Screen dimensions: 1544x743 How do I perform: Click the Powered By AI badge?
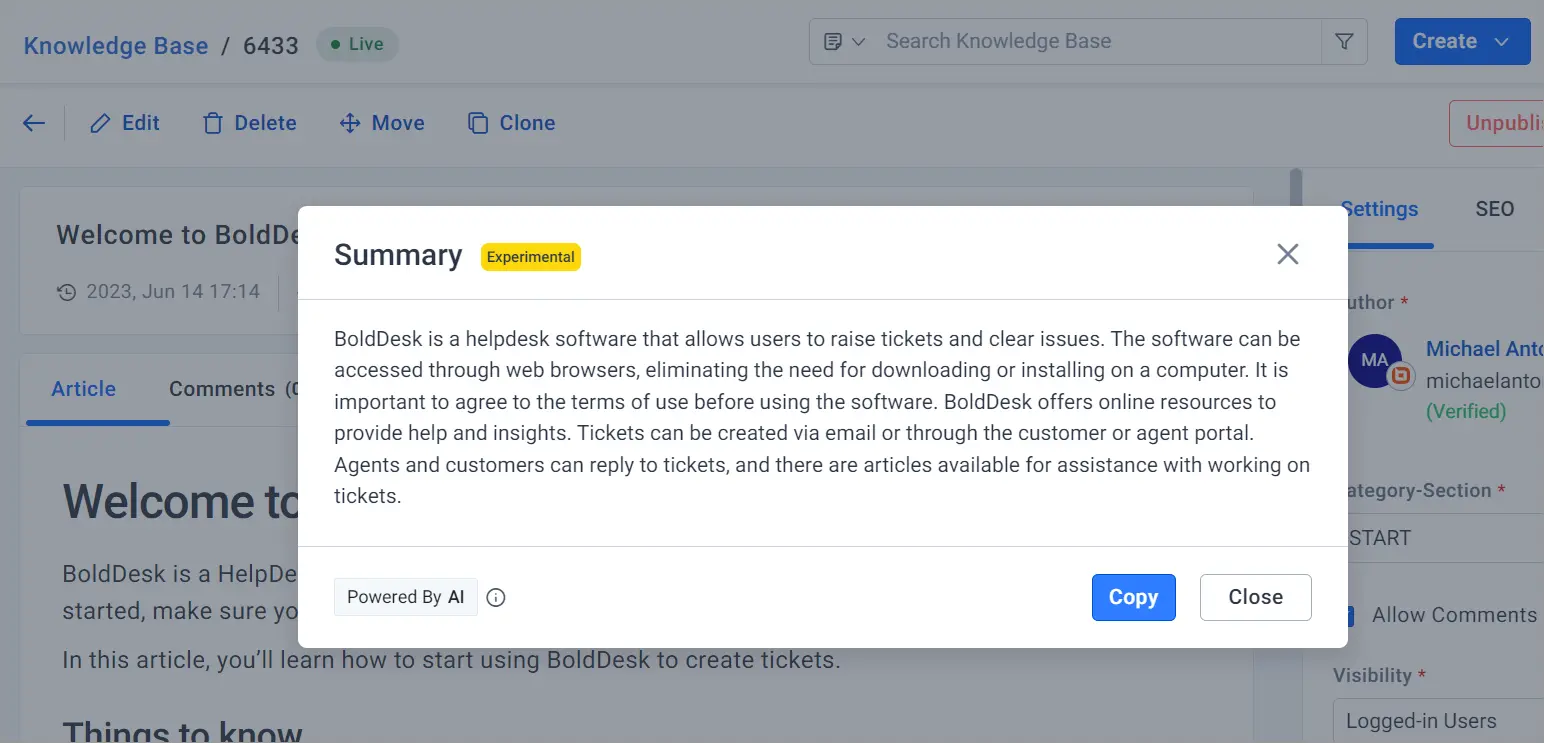click(405, 597)
